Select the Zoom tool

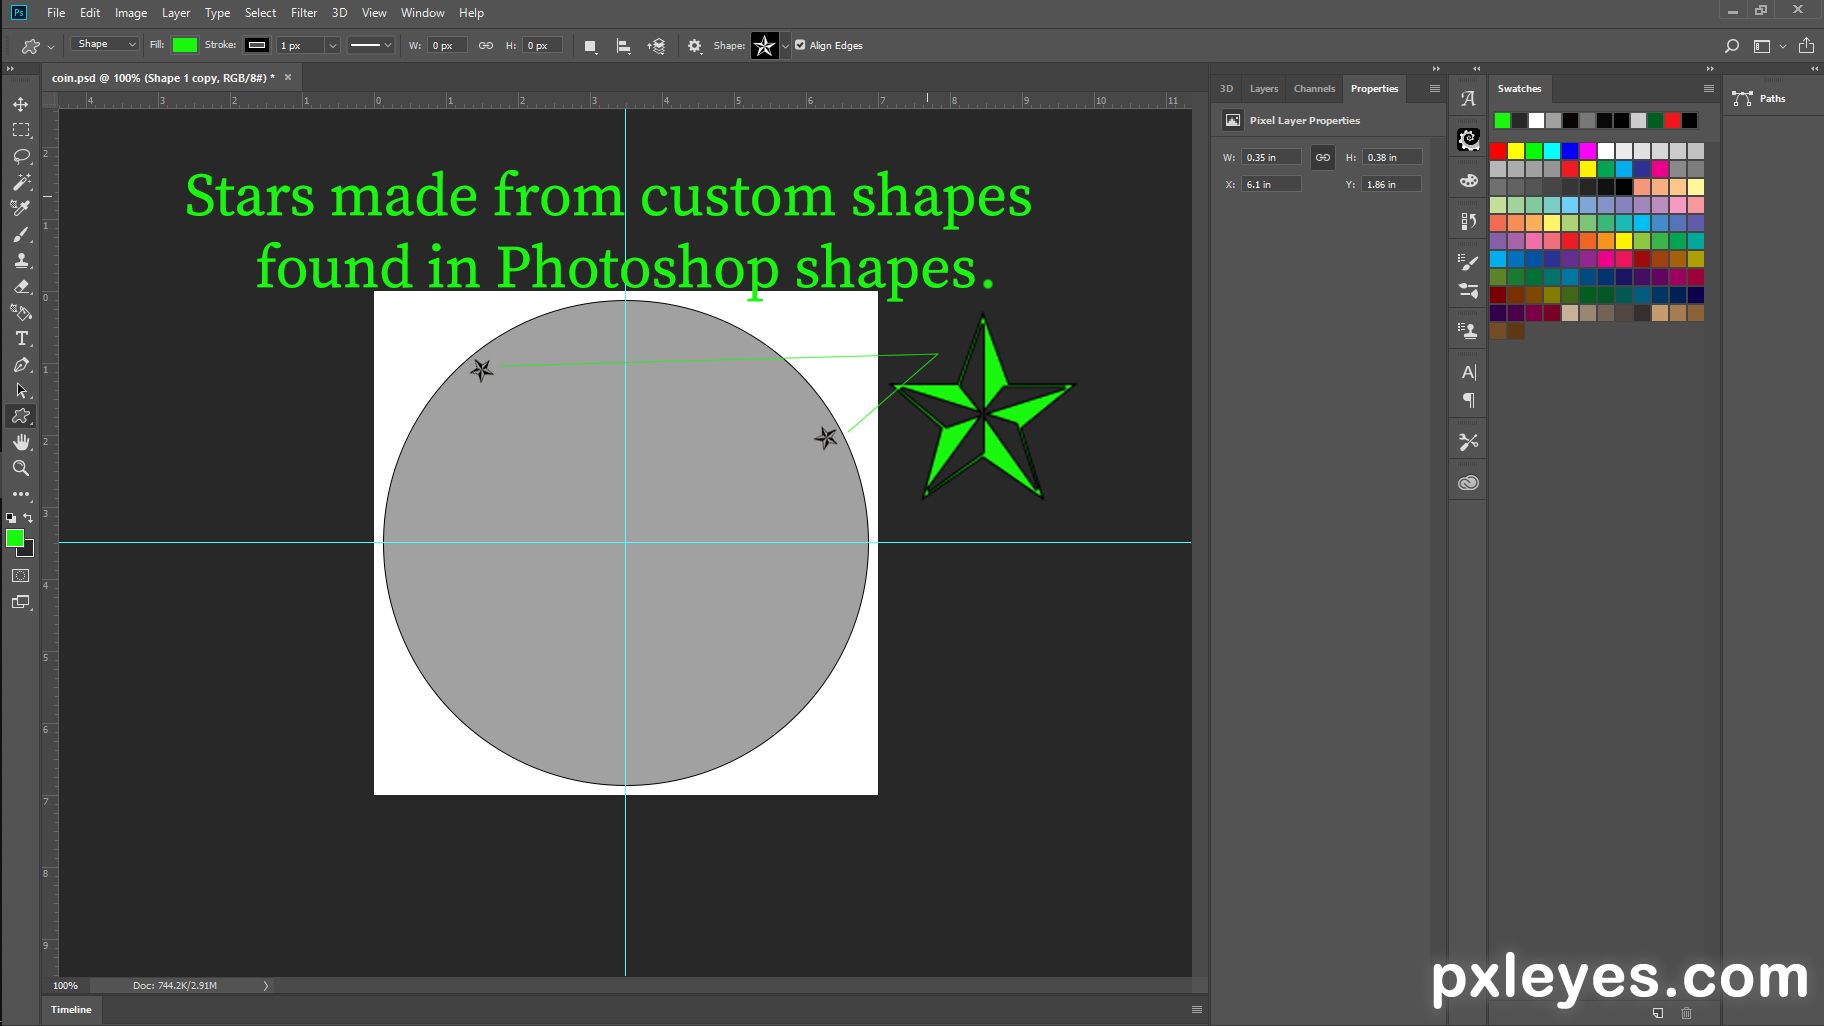[21, 468]
